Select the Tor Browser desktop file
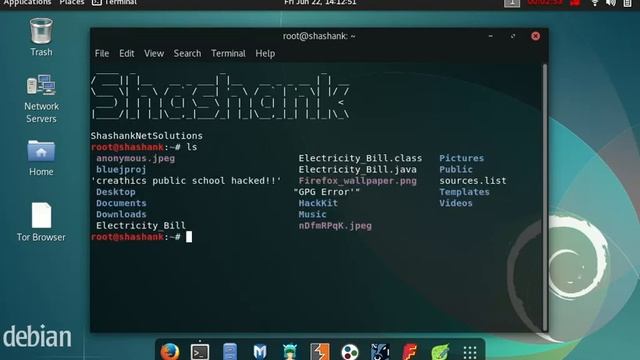The width and height of the screenshot is (640, 360). click(41, 222)
